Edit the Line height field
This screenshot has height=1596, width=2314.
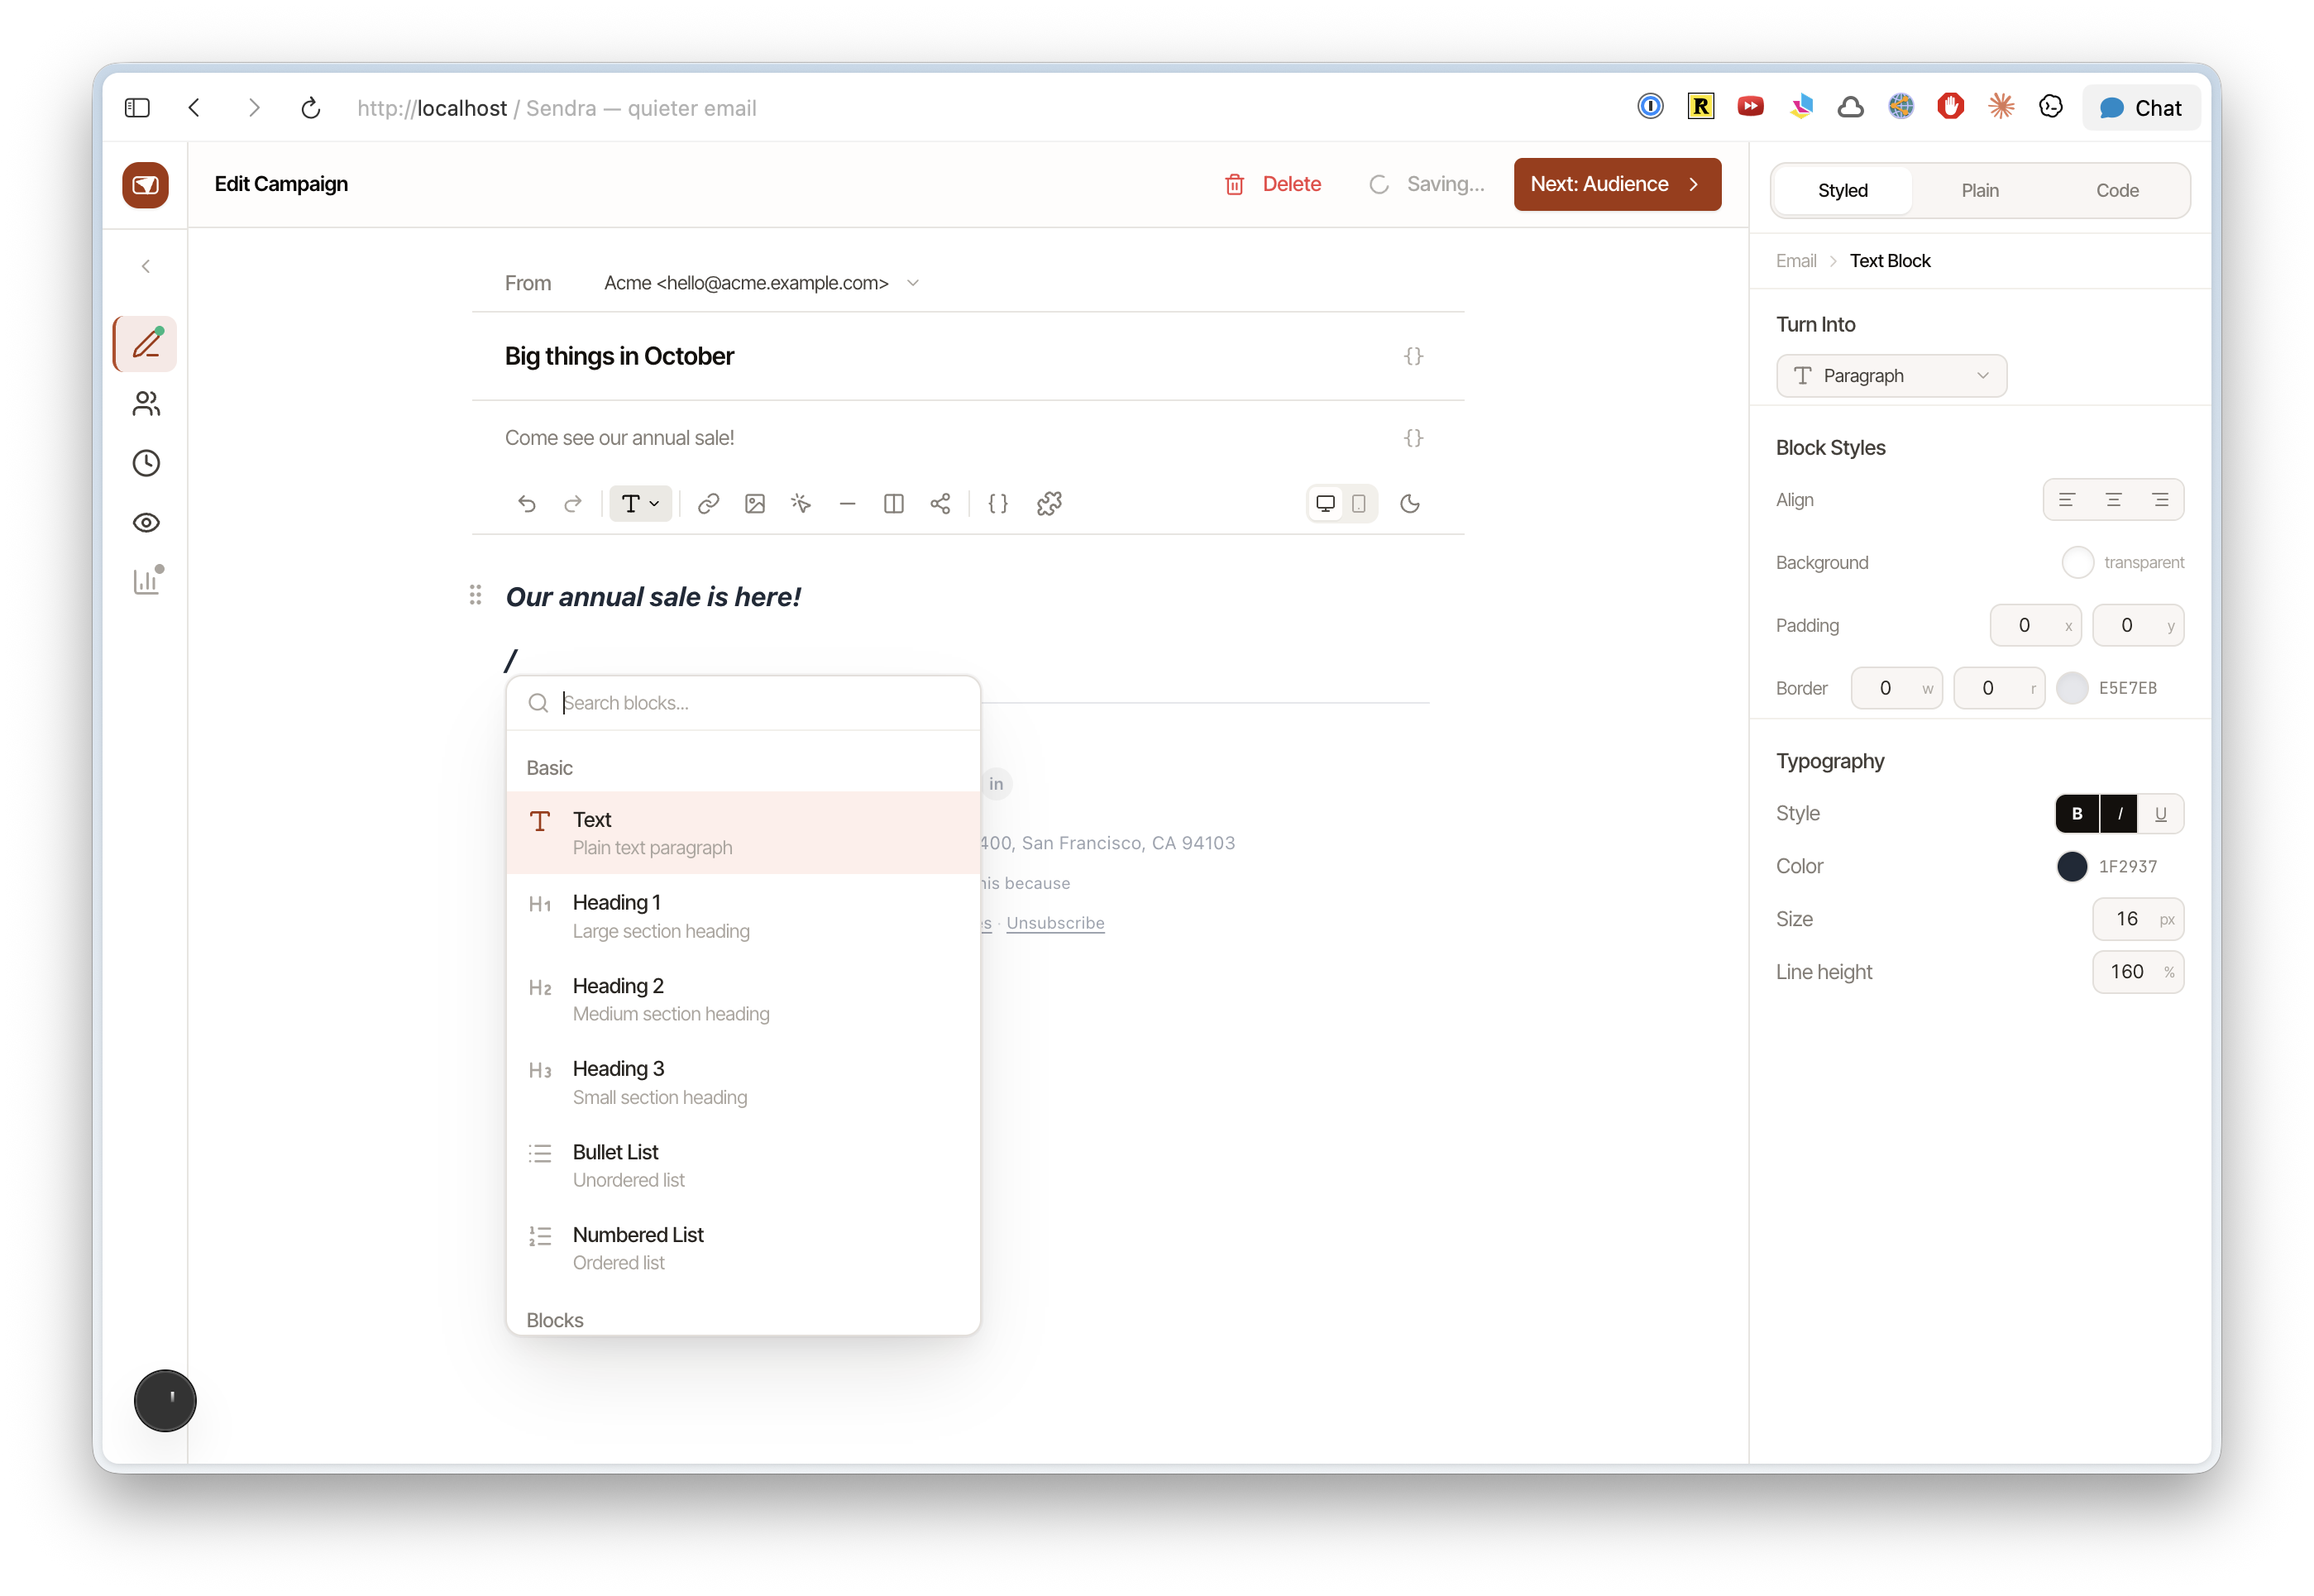2137,972
